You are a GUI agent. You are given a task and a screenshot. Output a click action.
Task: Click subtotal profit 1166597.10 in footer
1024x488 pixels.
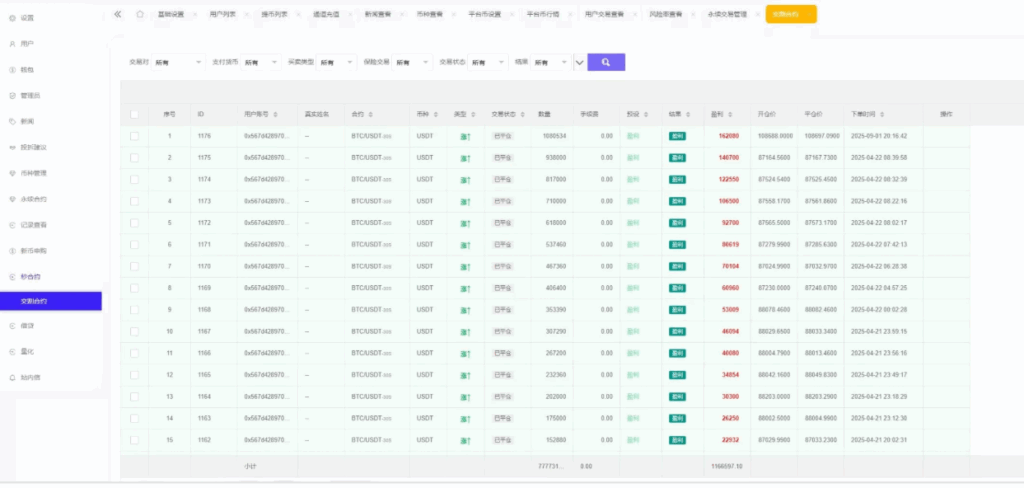pos(727,466)
